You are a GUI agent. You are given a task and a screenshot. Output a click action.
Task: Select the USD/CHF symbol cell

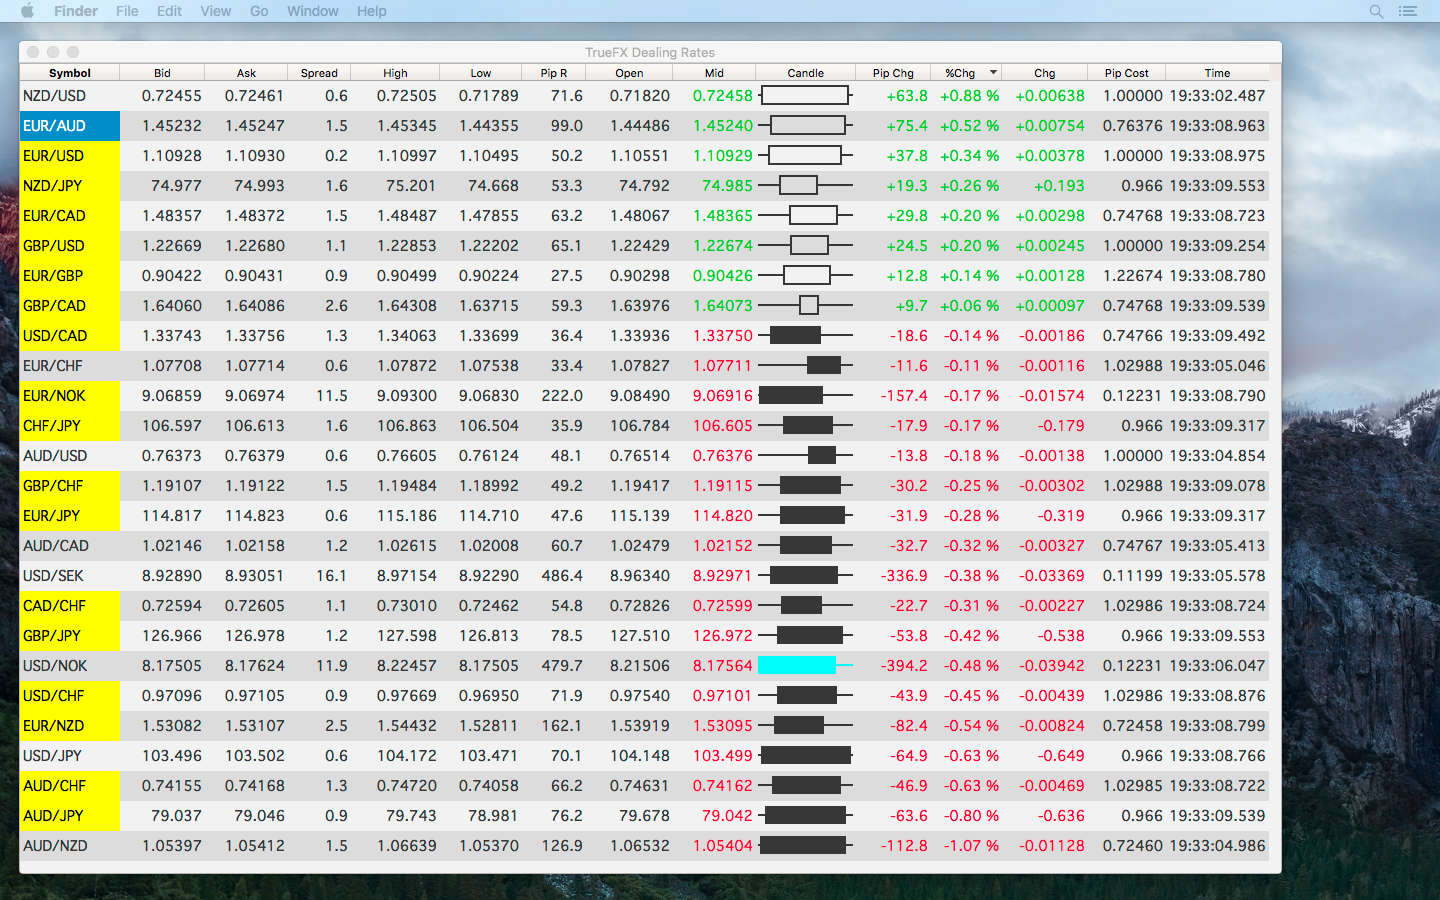(70, 696)
